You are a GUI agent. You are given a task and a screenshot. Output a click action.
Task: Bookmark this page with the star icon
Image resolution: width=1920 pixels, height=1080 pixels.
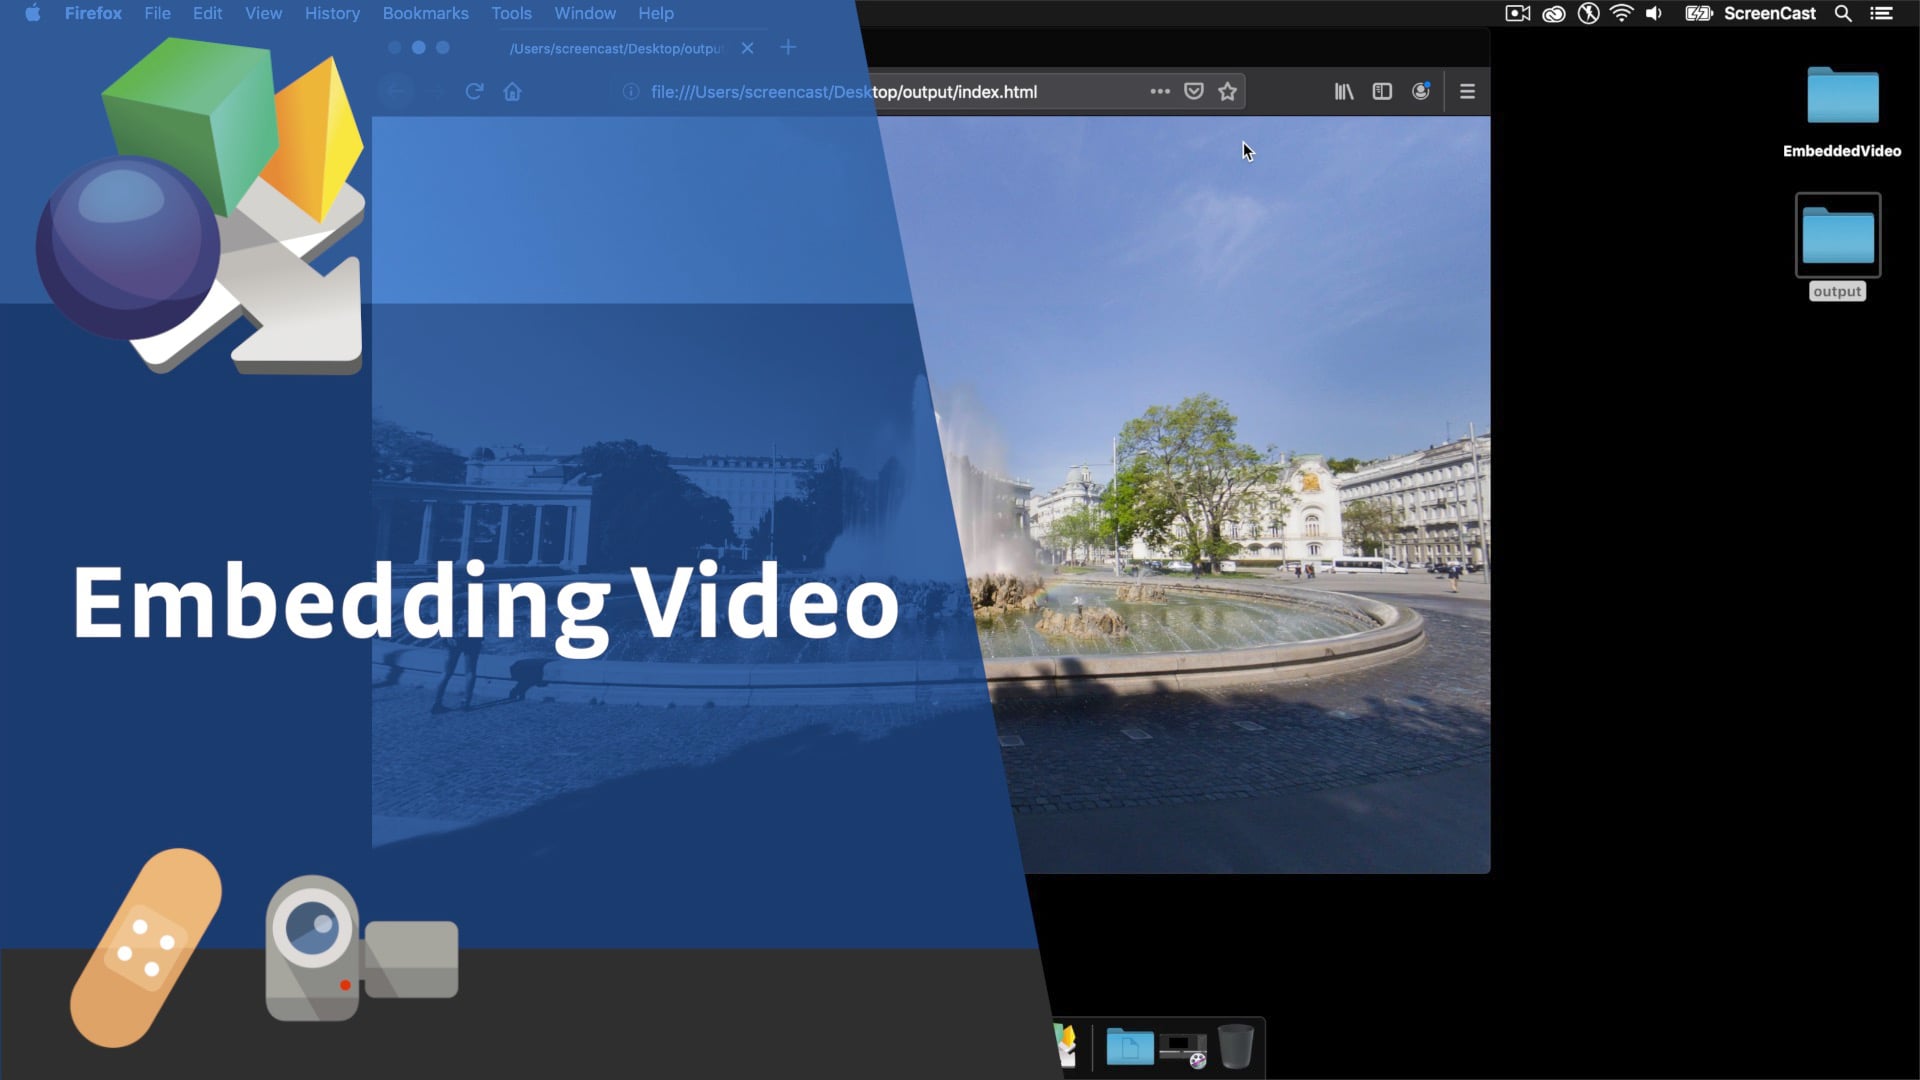click(1227, 91)
